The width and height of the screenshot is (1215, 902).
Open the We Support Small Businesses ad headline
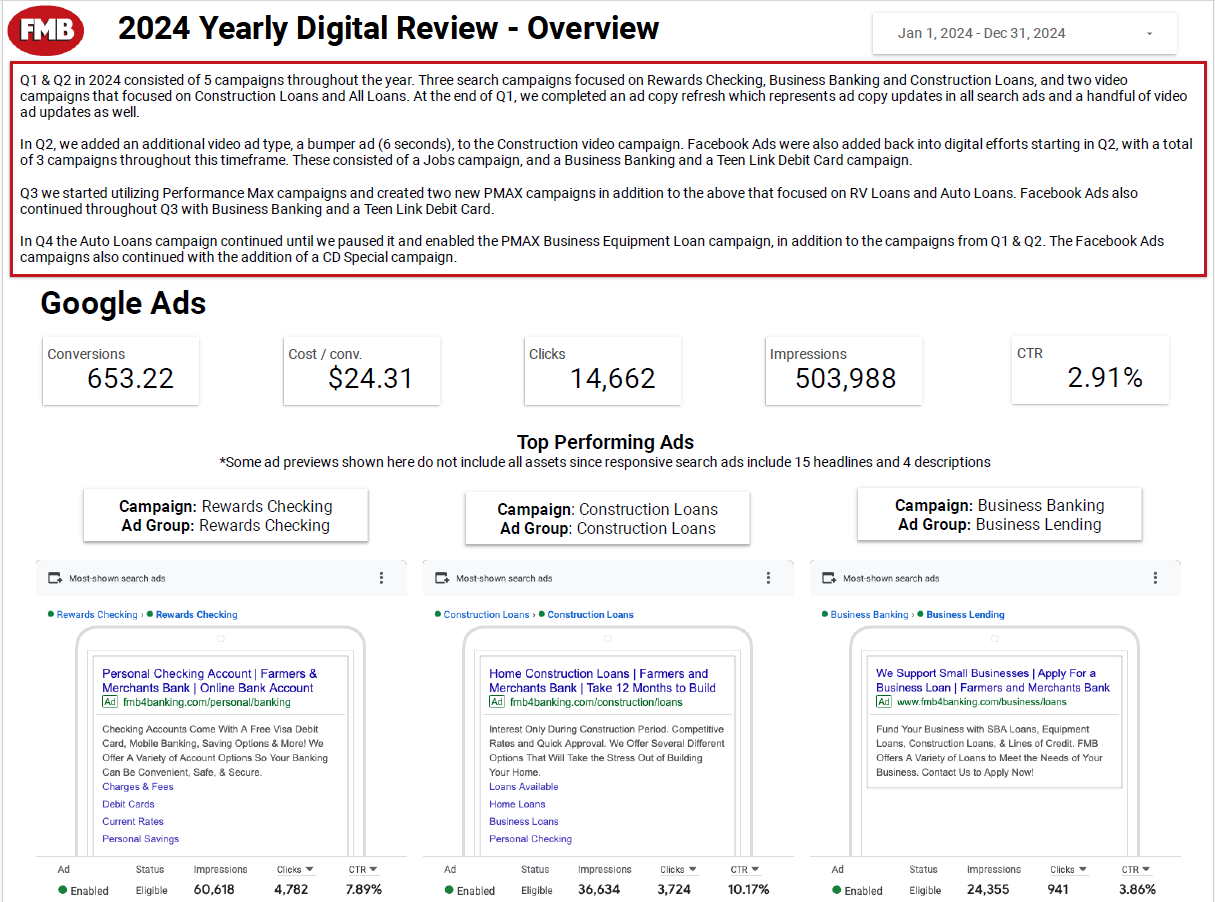(993, 680)
